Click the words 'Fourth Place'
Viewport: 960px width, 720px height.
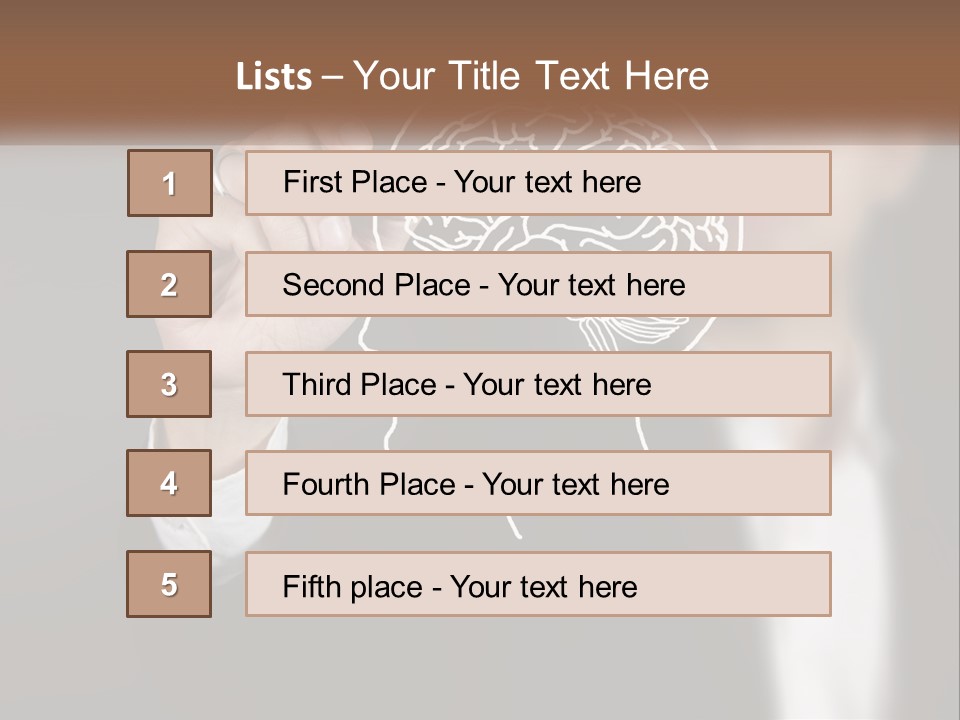(x=369, y=484)
